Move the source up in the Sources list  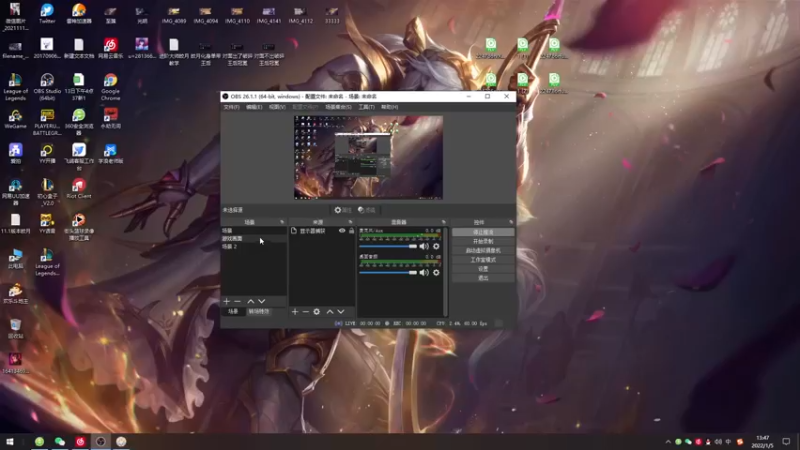click(x=330, y=312)
